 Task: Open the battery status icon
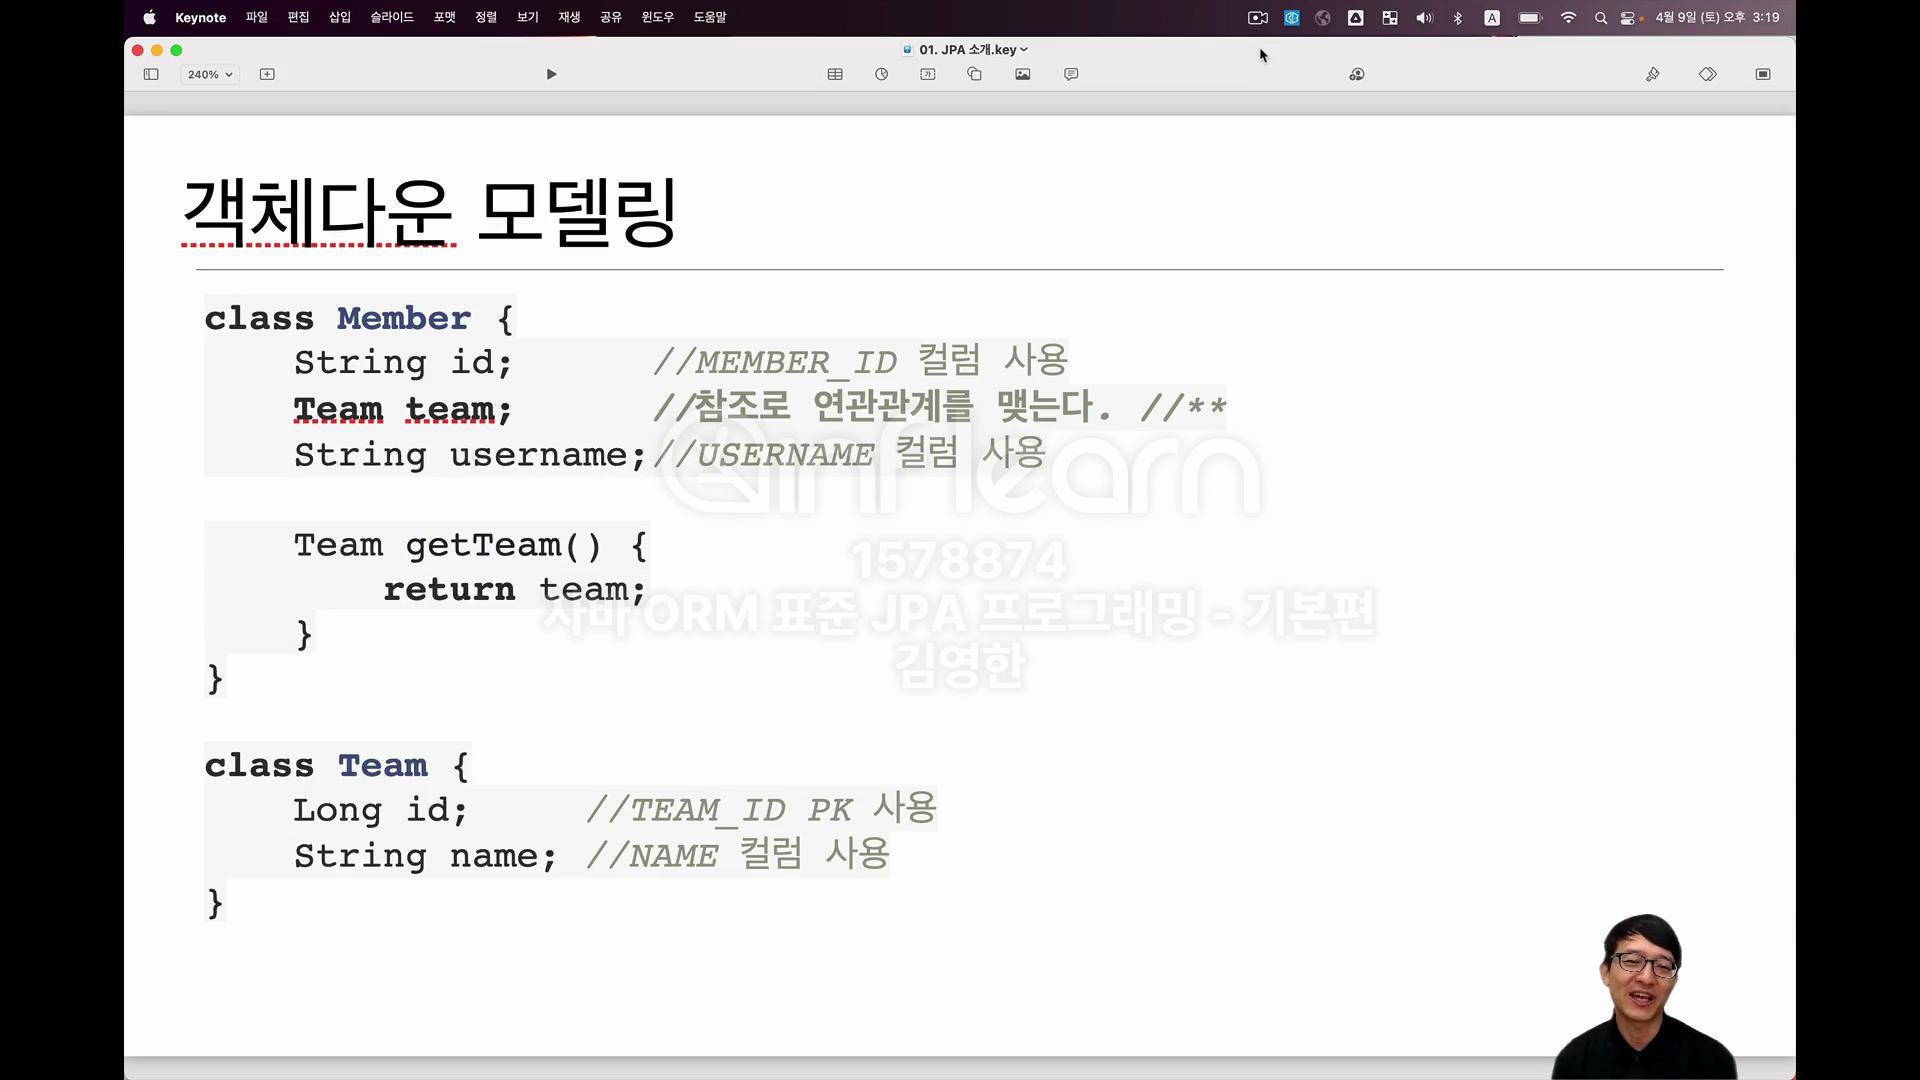pyautogui.click(x=1530, y=17)
